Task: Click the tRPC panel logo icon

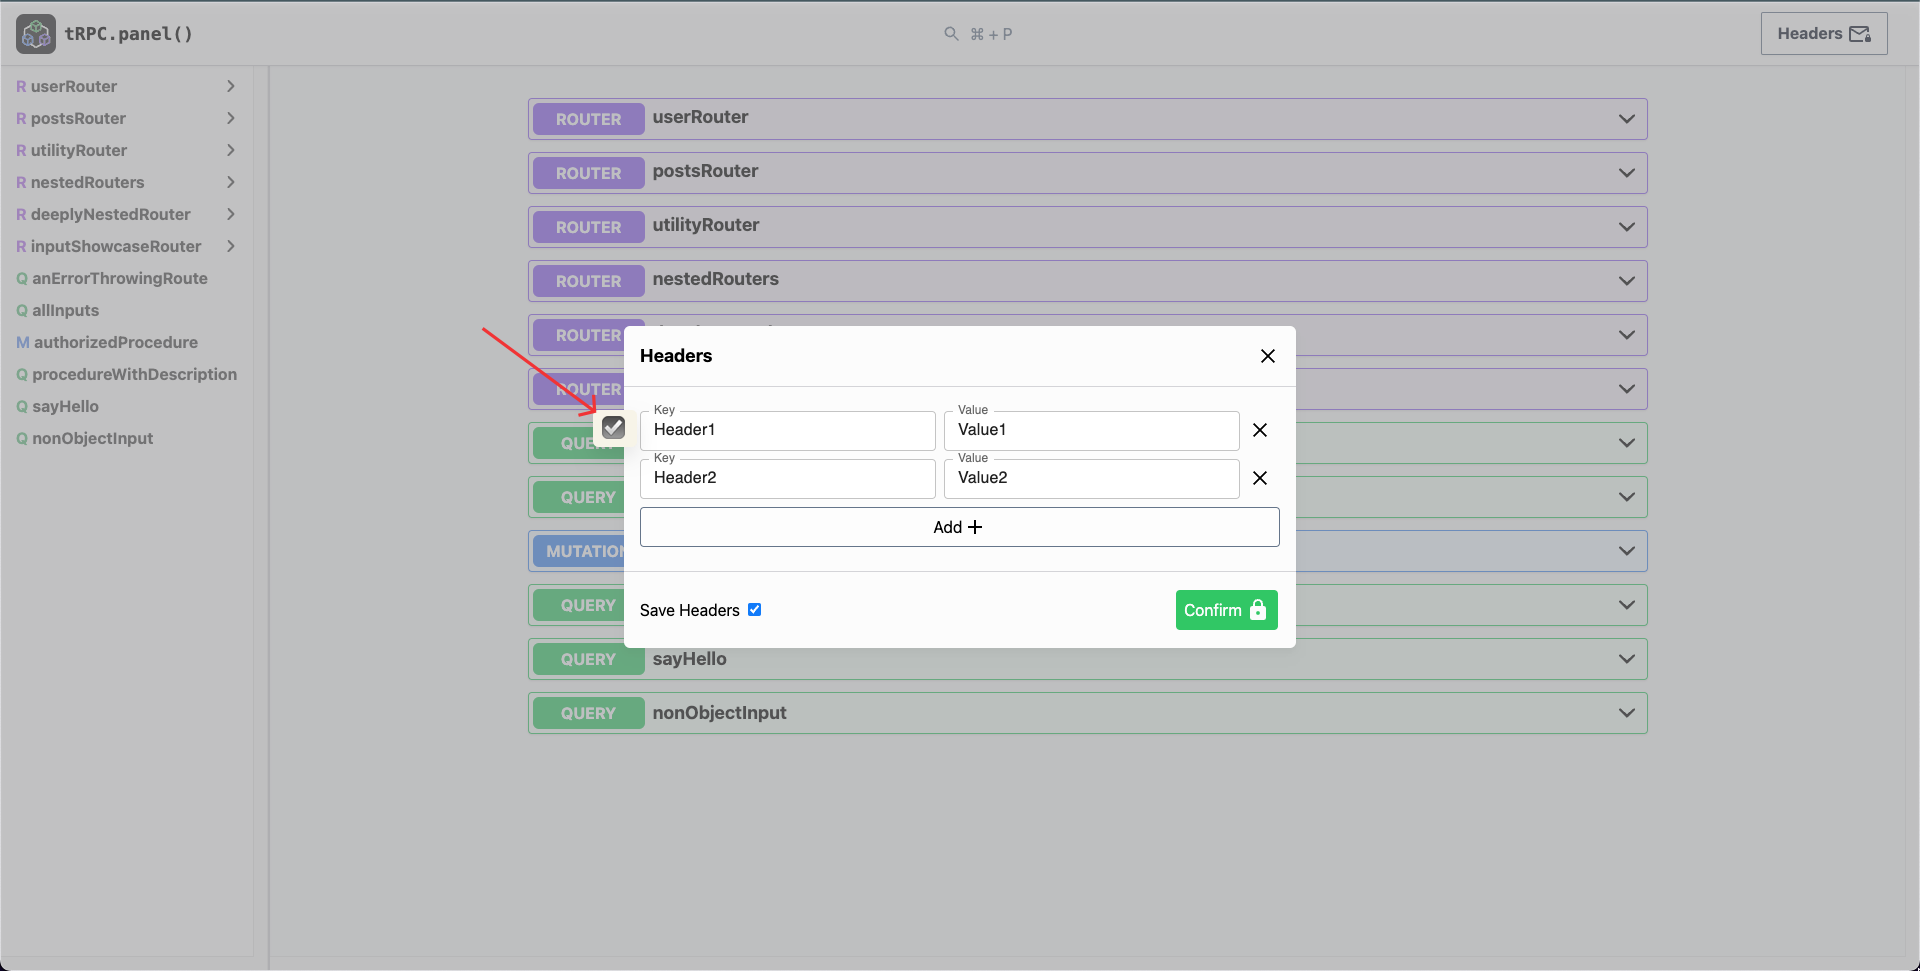Action: pos(36,34)
